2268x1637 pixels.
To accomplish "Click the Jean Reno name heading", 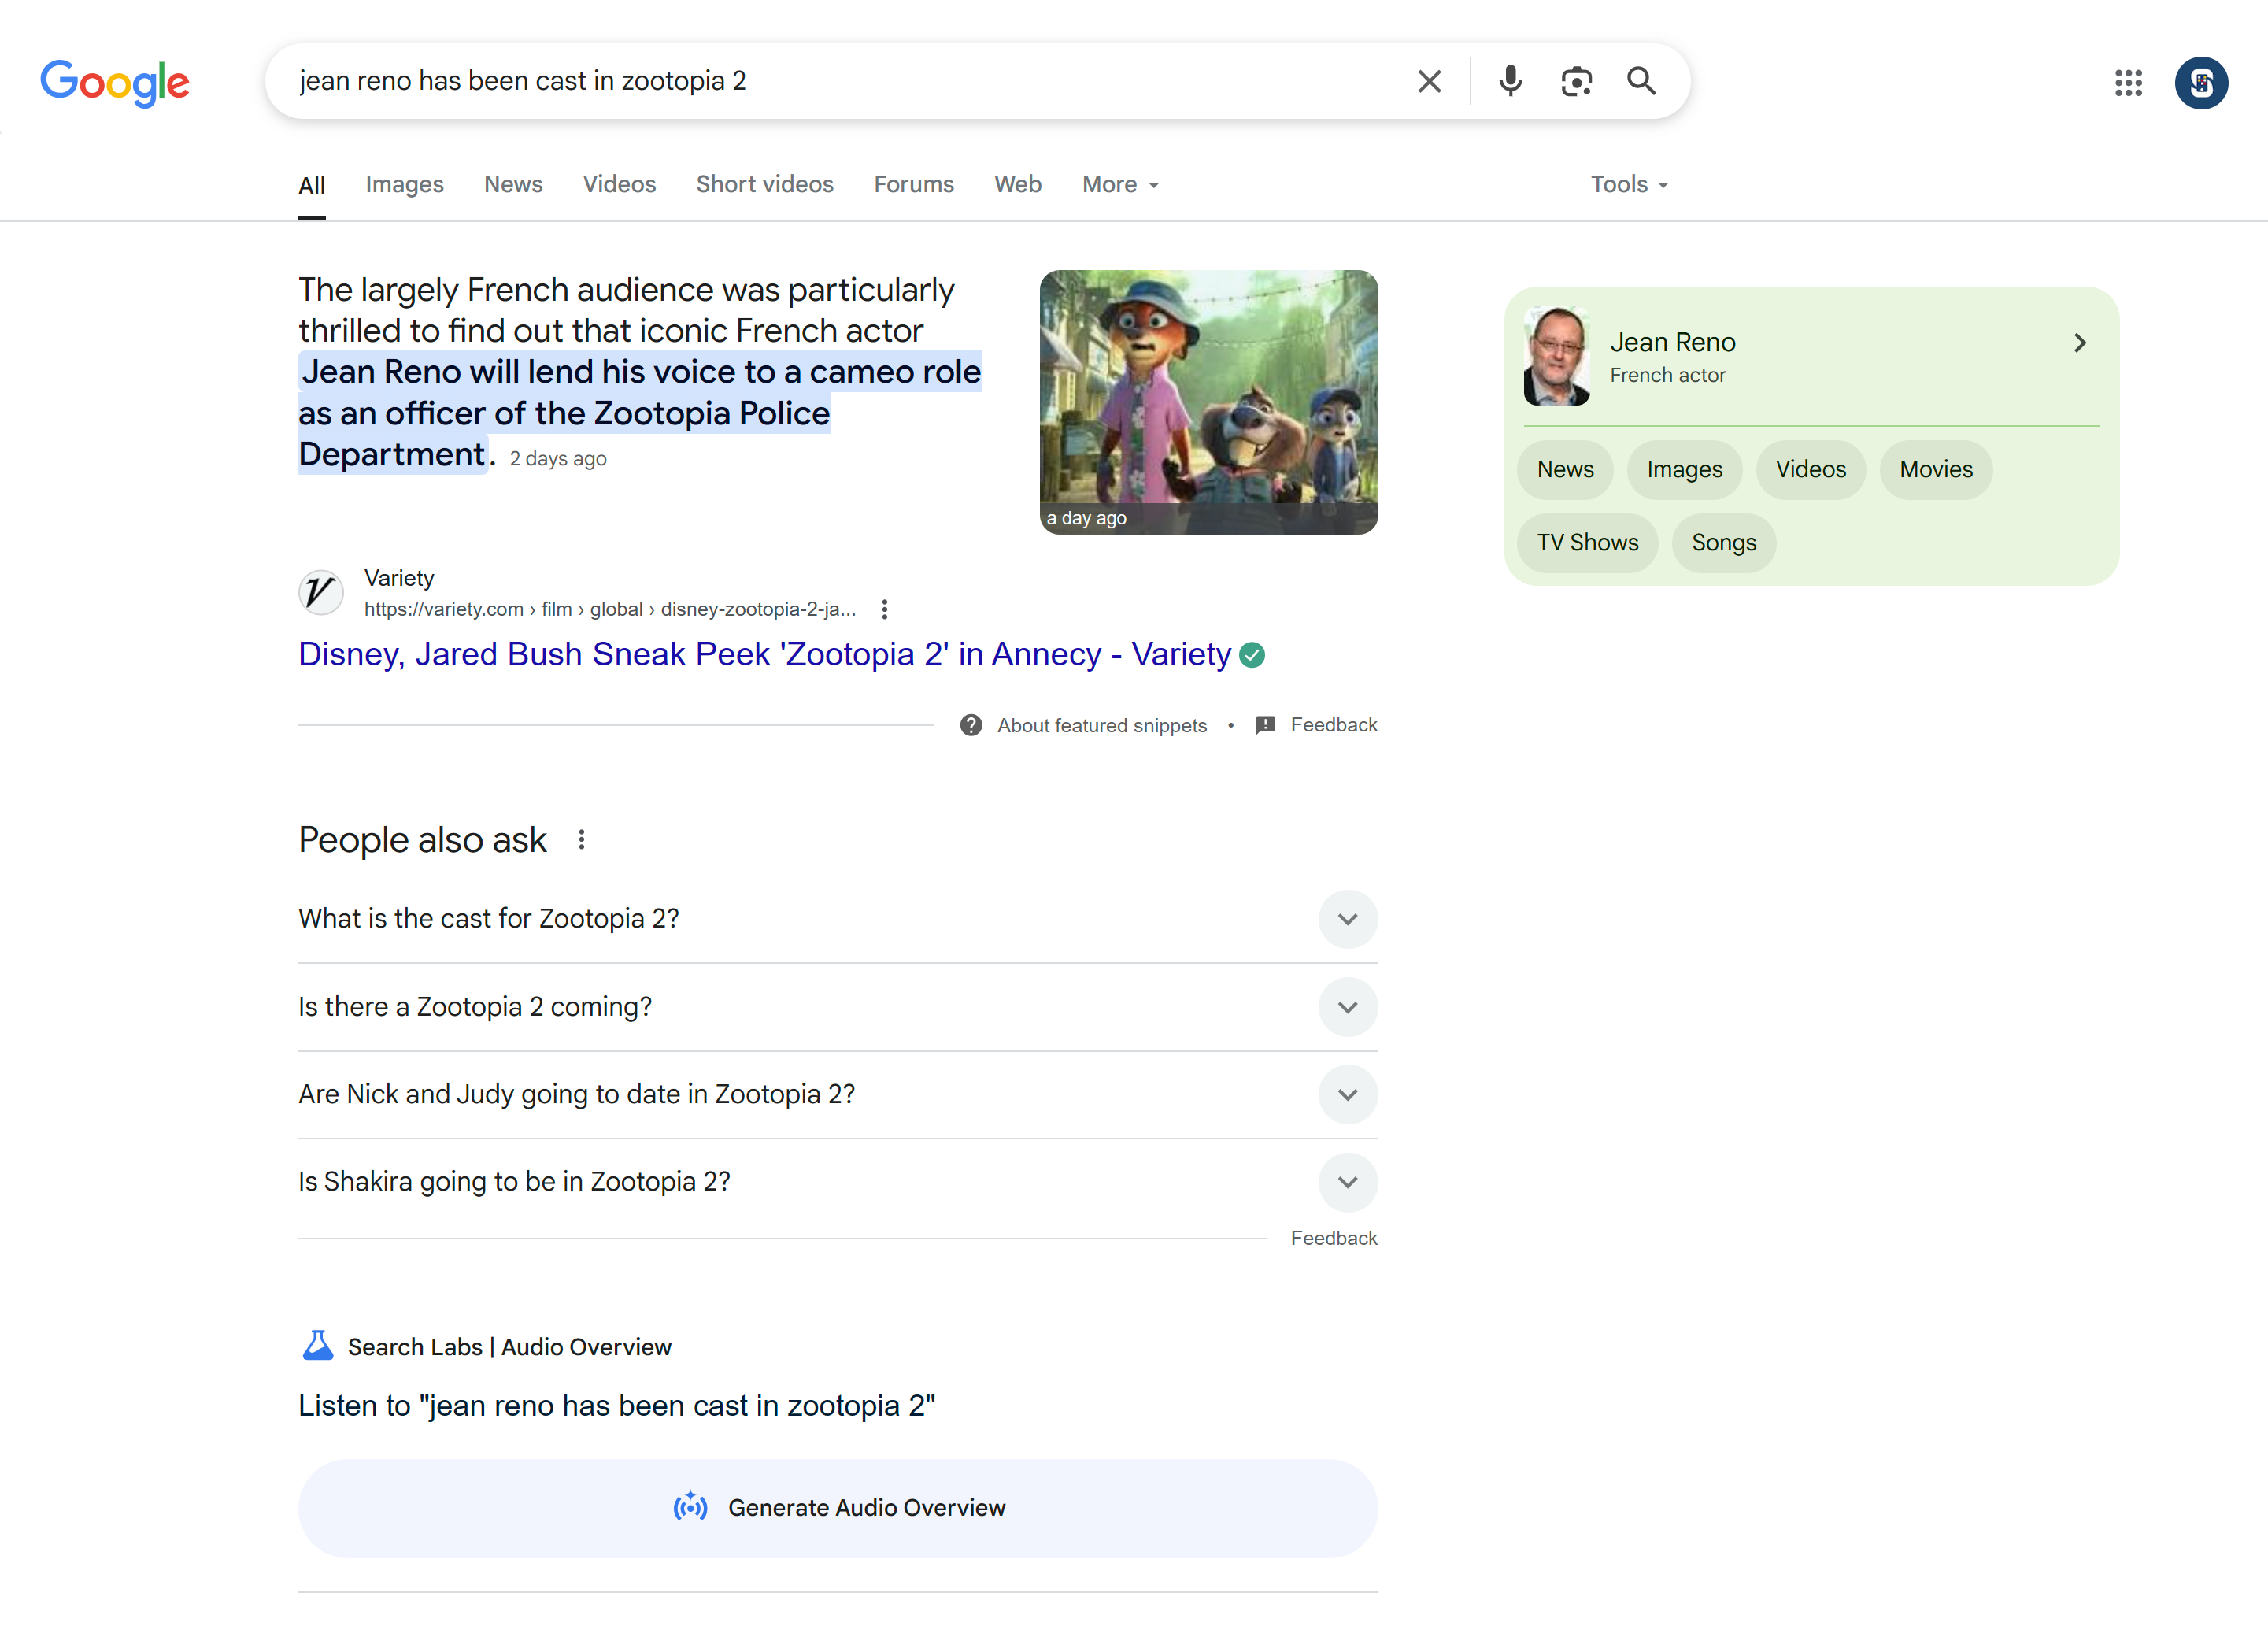I will [x=1672, y=343].
